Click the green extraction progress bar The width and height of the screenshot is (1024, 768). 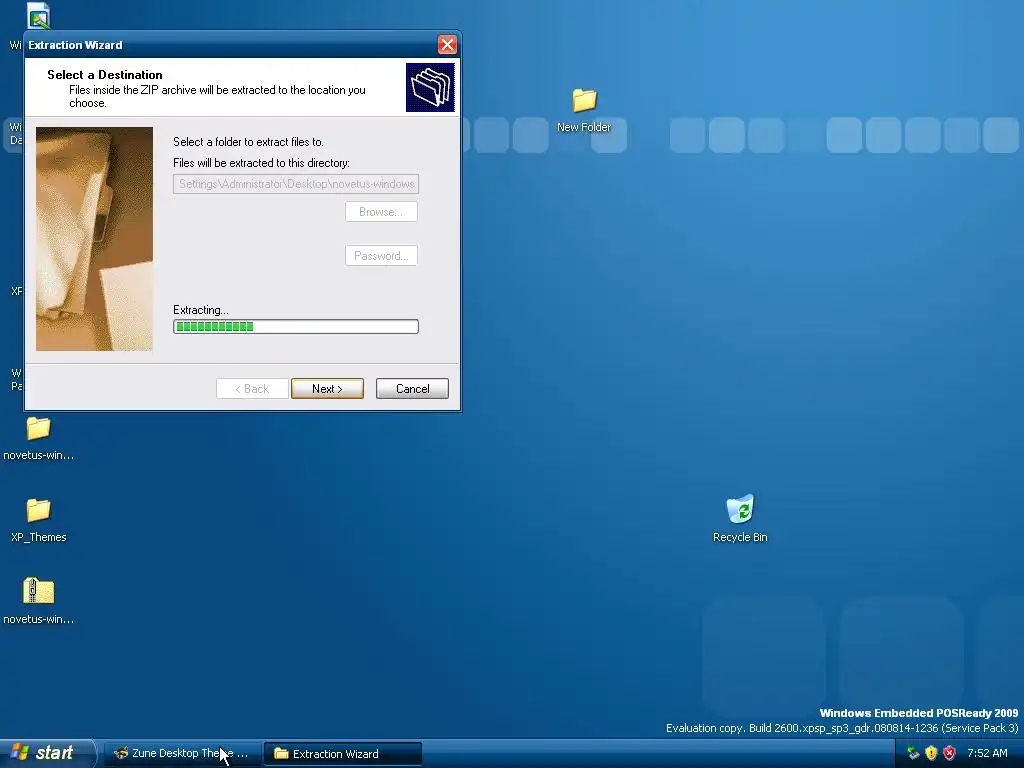click(x=296, y=327)
